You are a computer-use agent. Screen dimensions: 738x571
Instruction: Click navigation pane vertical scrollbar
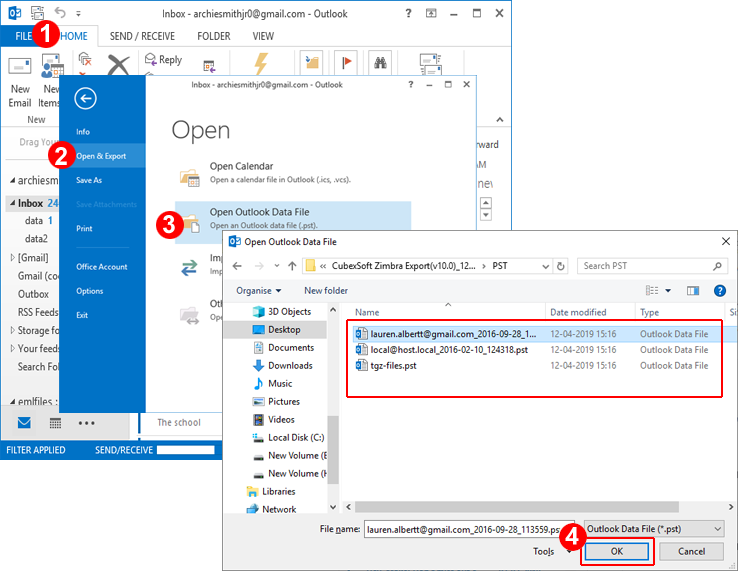coord(333,450)
